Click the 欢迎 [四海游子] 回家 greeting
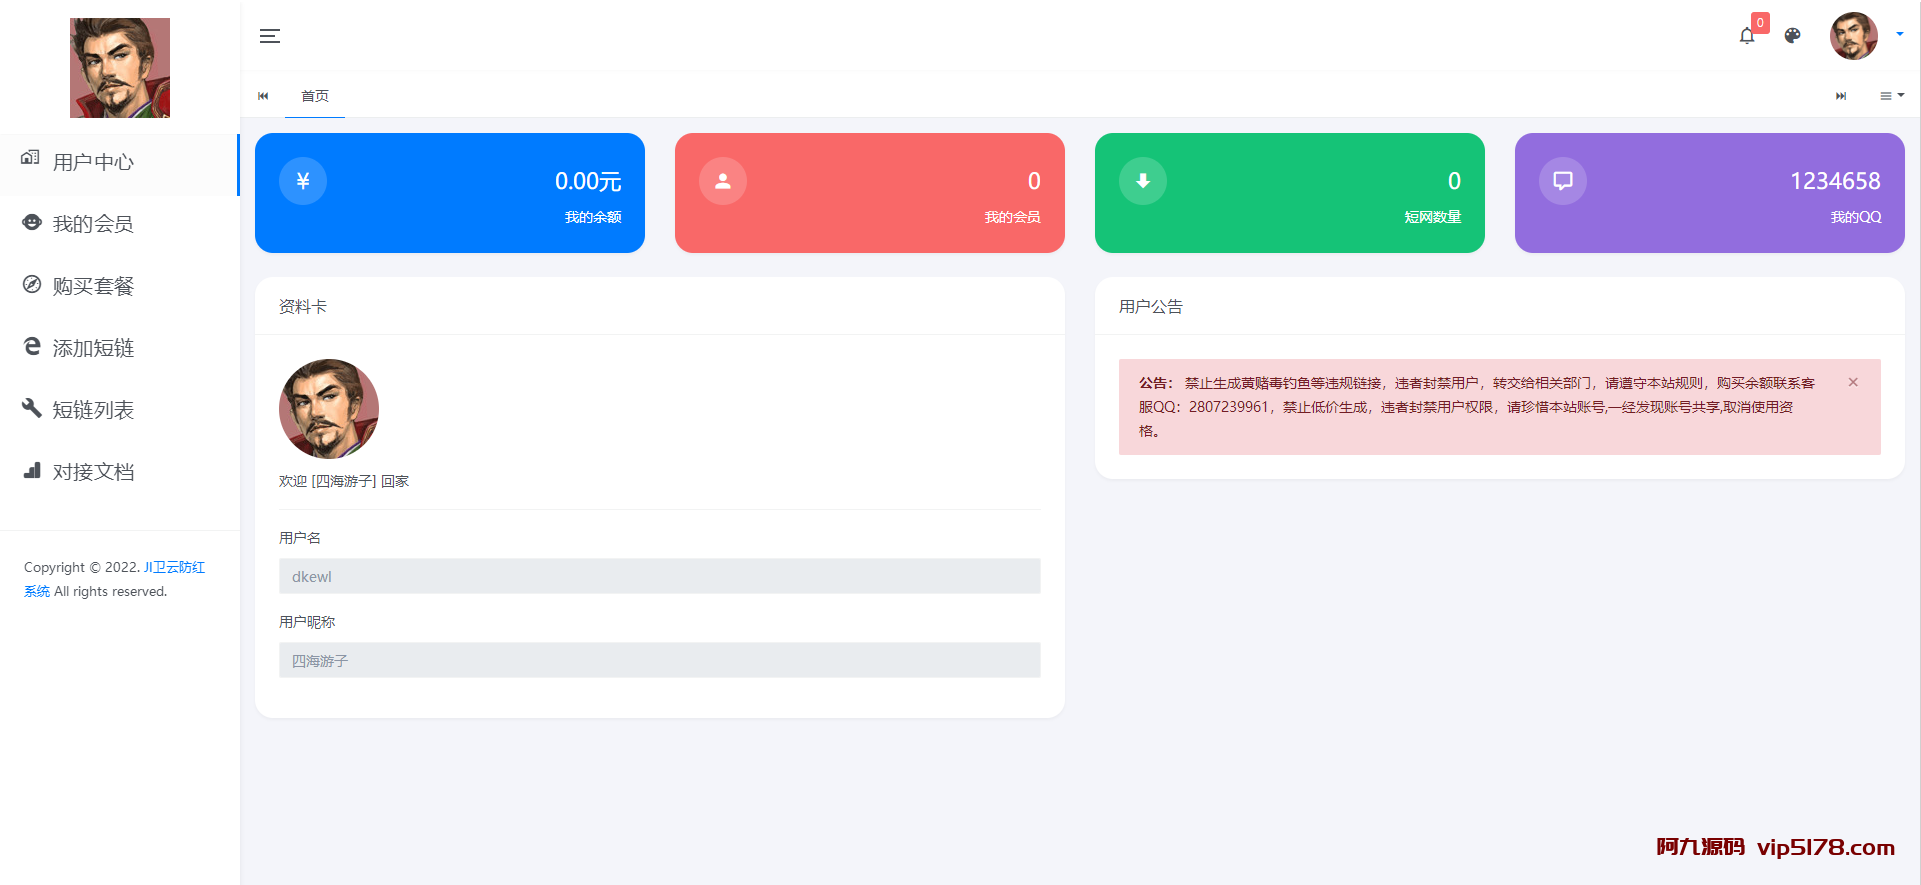Screen dimensions: 1921x885 coord(344,481)
